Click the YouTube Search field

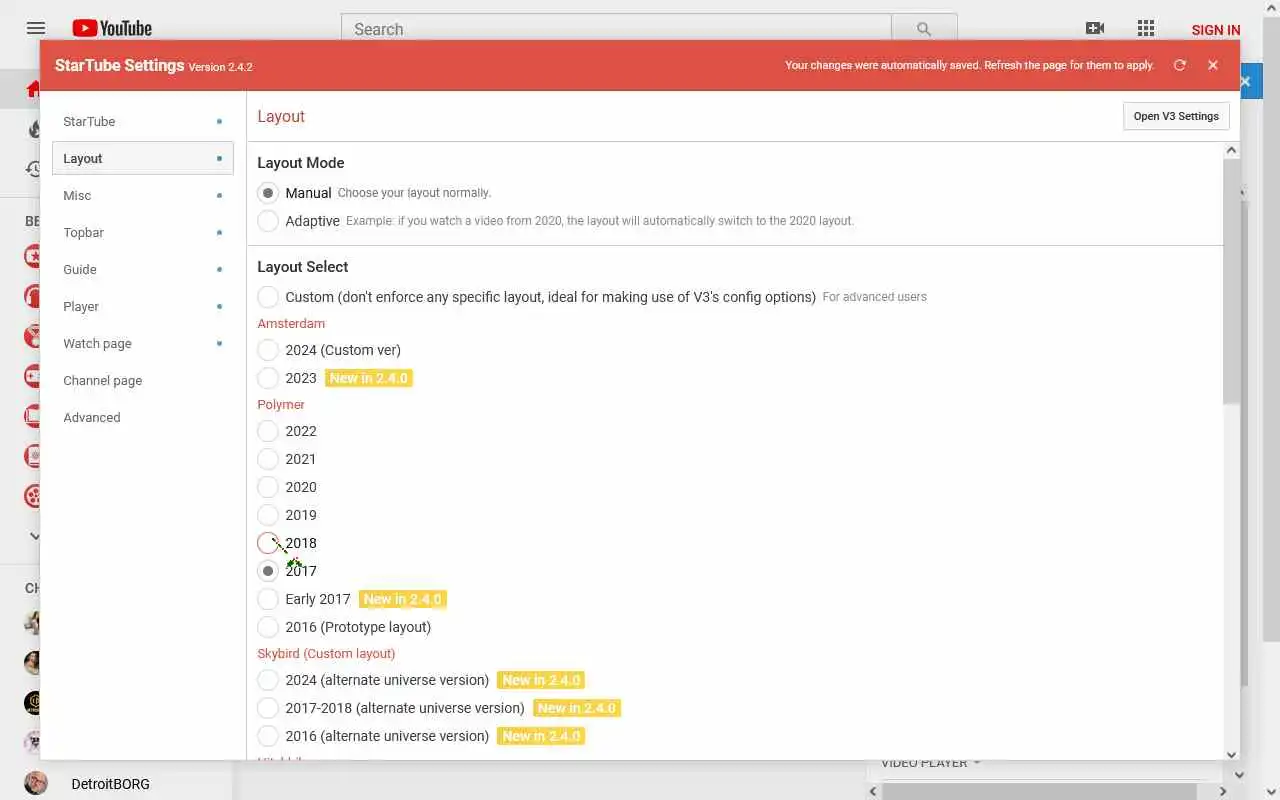[616, 29]
